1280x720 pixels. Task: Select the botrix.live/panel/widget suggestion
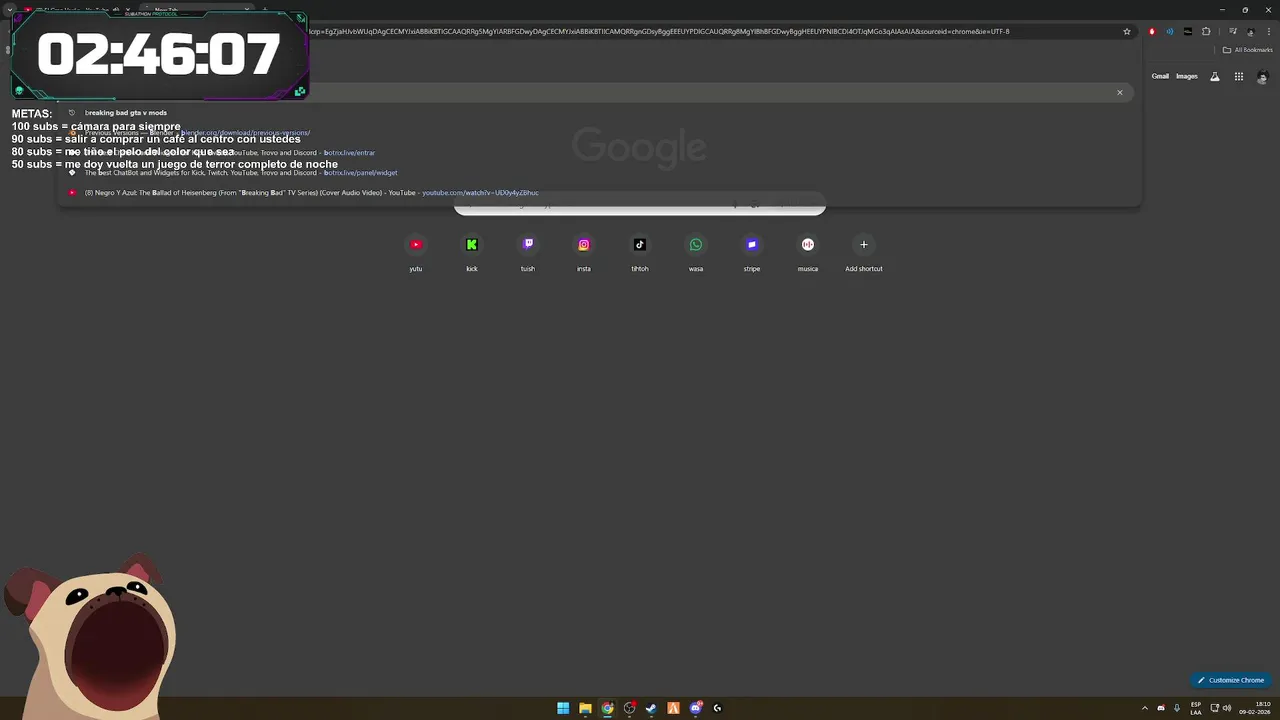click(598, 173)
